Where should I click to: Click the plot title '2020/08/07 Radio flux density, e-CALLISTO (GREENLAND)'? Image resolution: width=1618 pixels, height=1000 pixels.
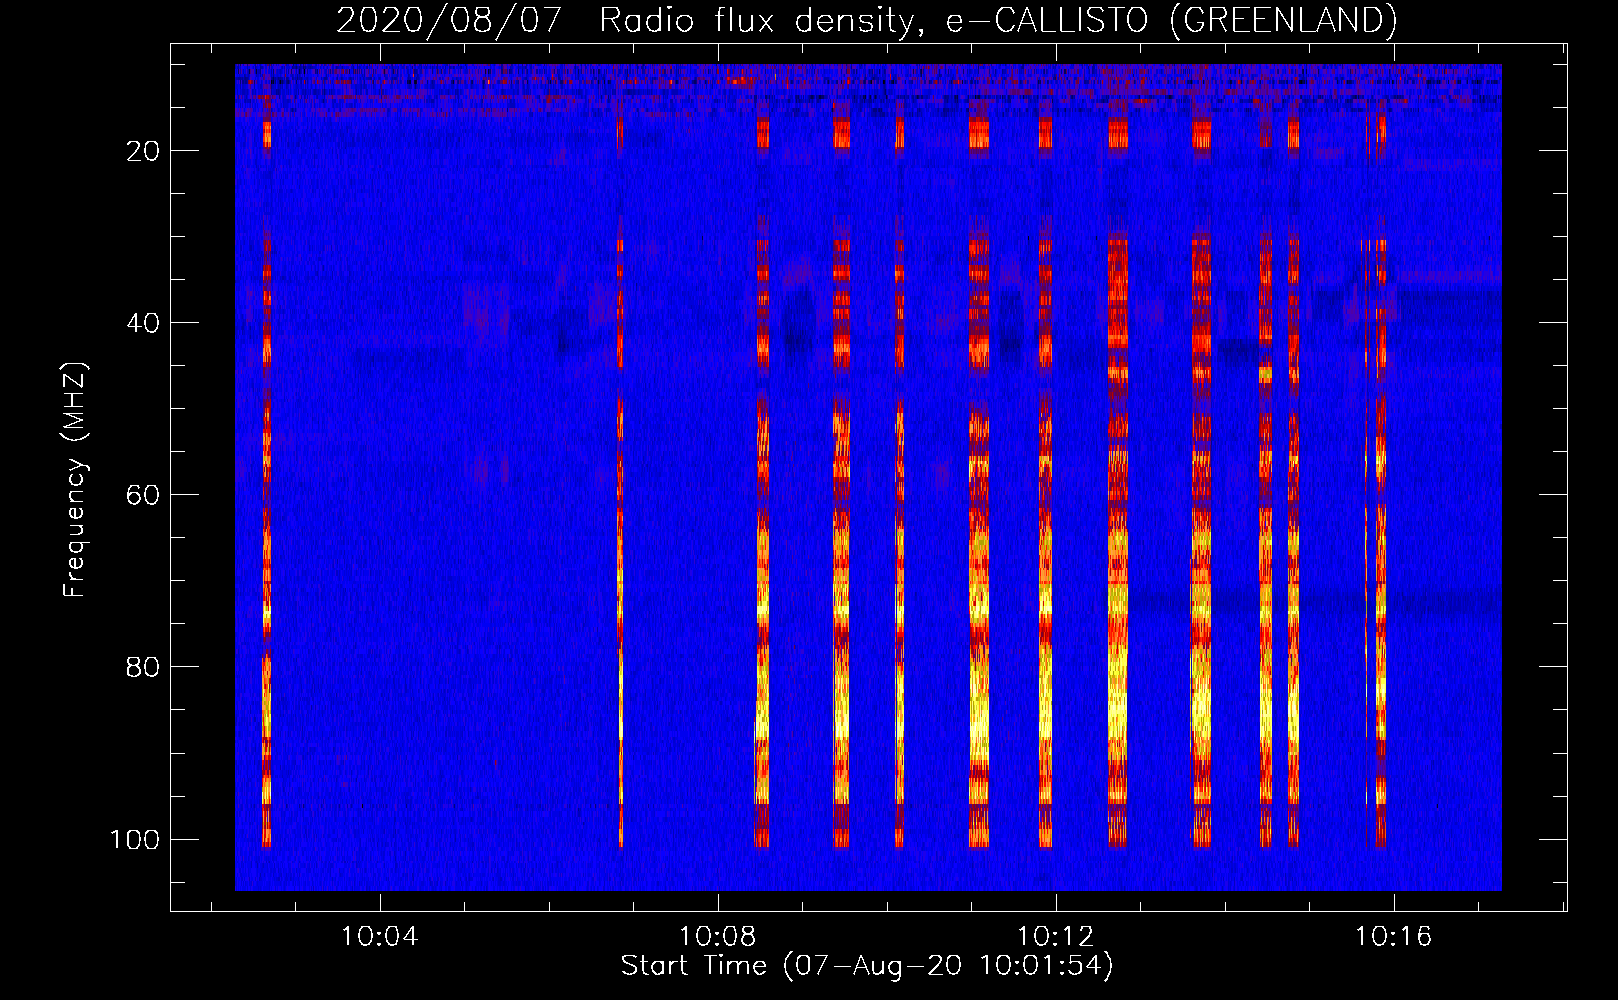[866, 20]
